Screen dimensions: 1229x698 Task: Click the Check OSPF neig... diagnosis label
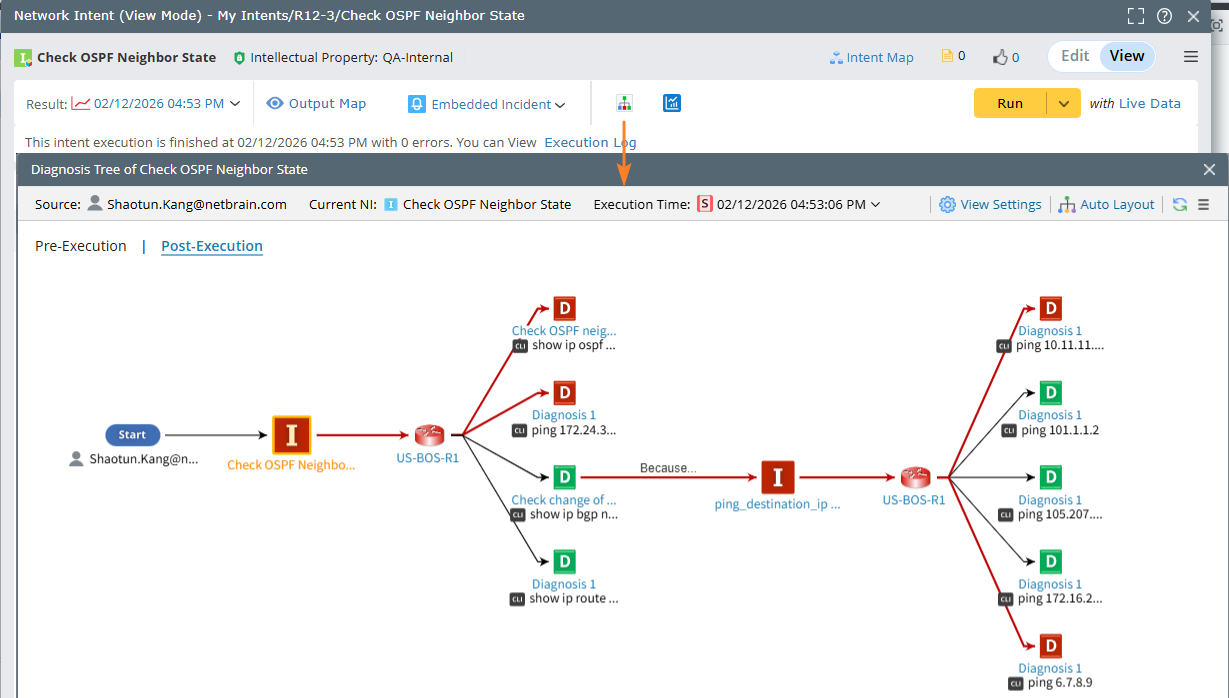coord(564,330)
